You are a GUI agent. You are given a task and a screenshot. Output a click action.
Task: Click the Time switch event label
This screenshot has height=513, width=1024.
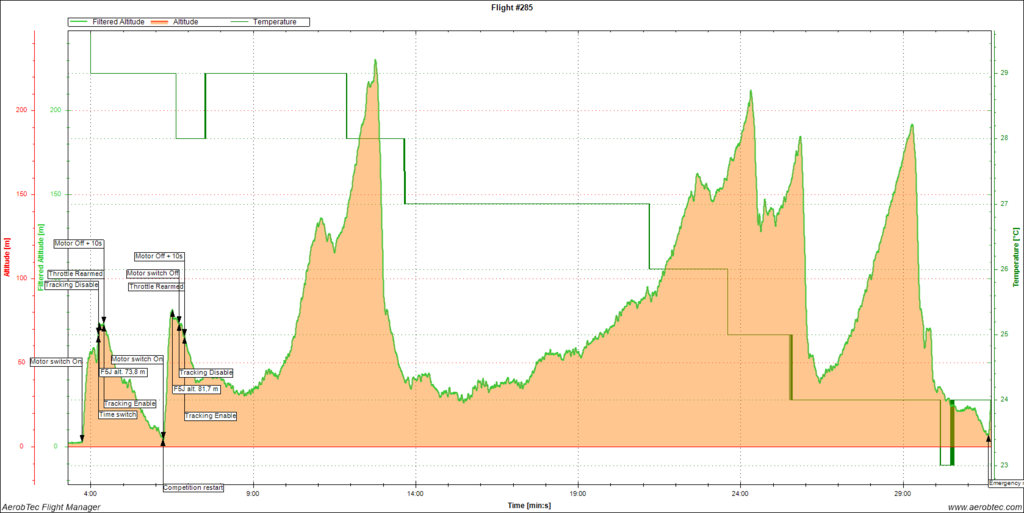pos(118,414)
